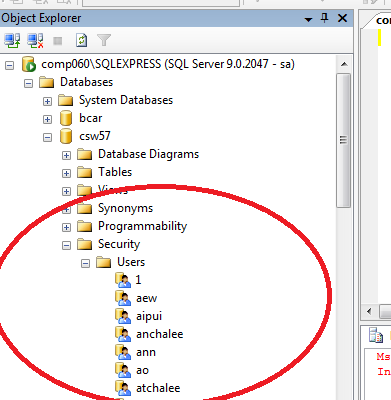The width and height of the screenshot is (391, 400).
Task: Click the System Databases folder icon
Action: [65, 100]
